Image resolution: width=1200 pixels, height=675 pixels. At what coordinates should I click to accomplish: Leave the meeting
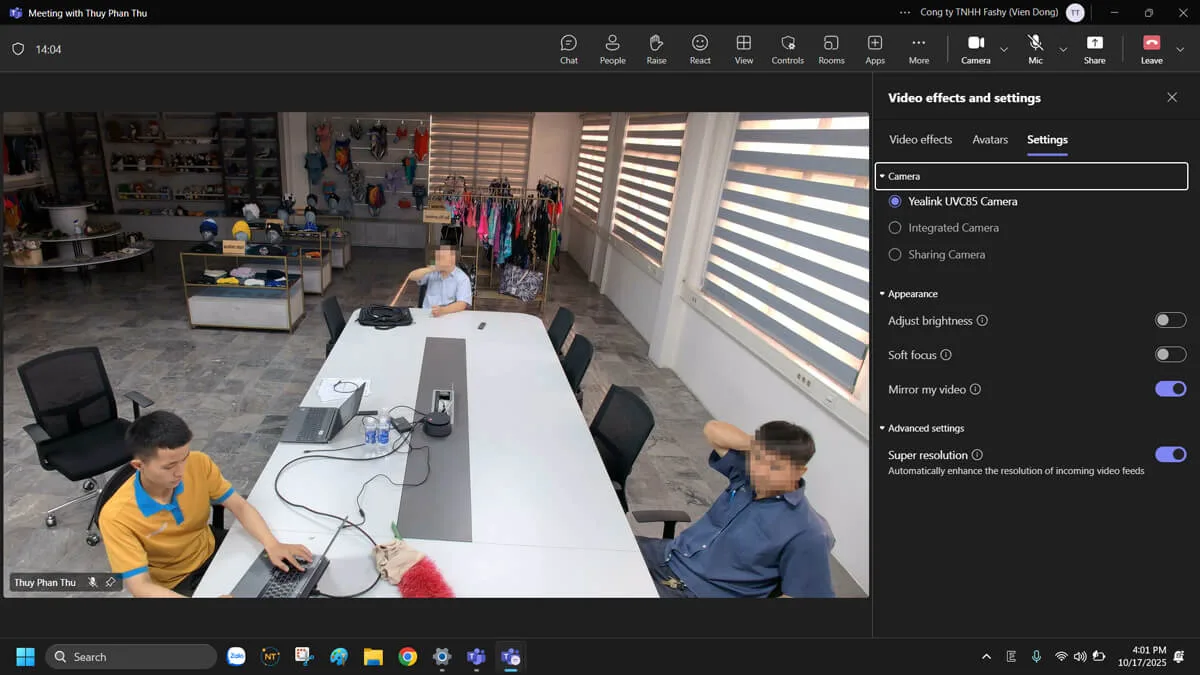(x=1151, y=48)
